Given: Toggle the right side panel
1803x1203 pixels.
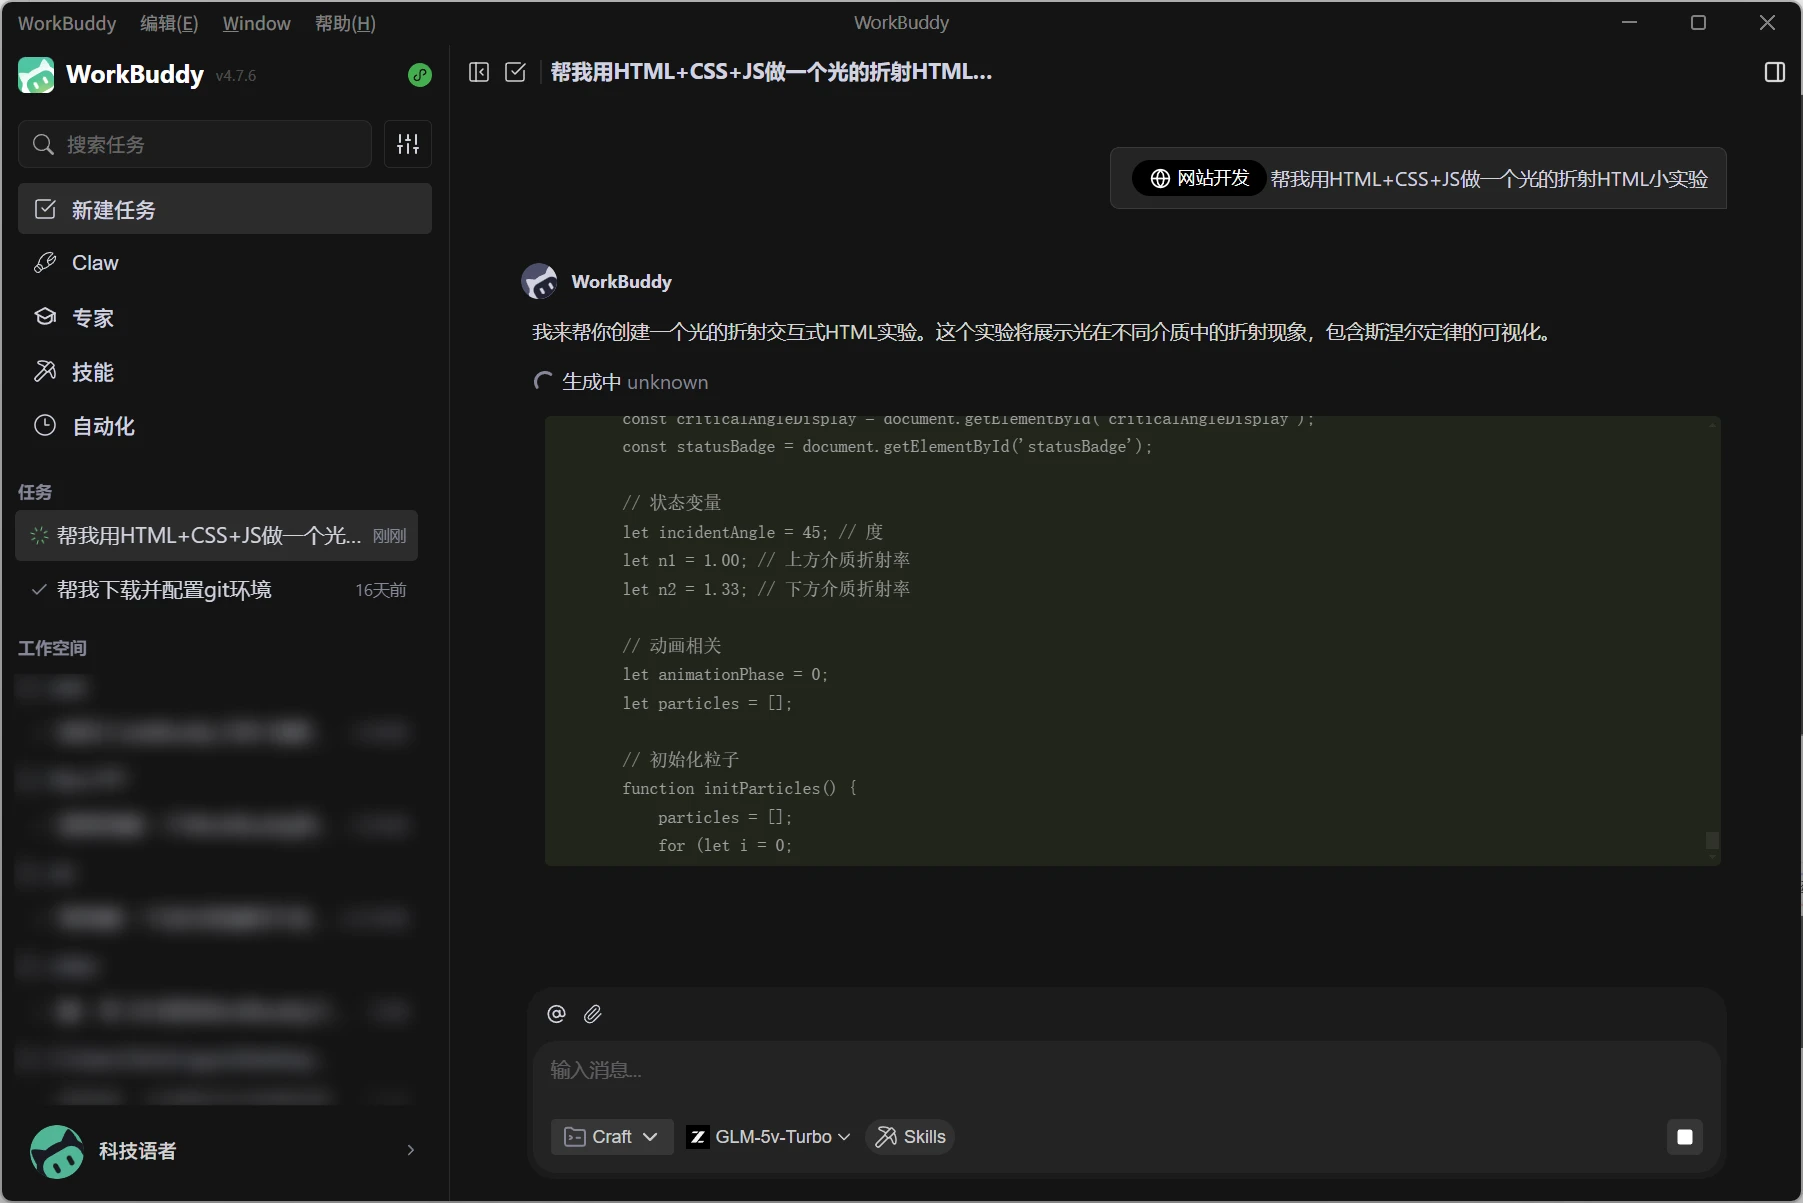Looking at the screenshot, I should pyautogui.click(x=1774, y=72).
